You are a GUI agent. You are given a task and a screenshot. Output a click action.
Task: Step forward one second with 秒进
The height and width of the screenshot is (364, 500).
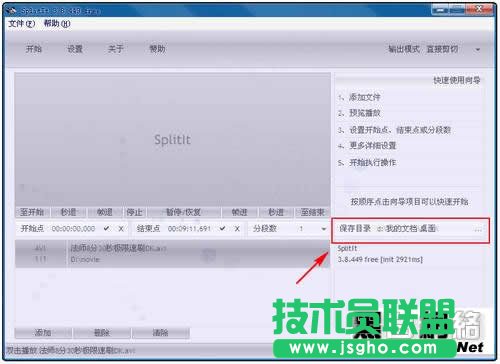276,212
